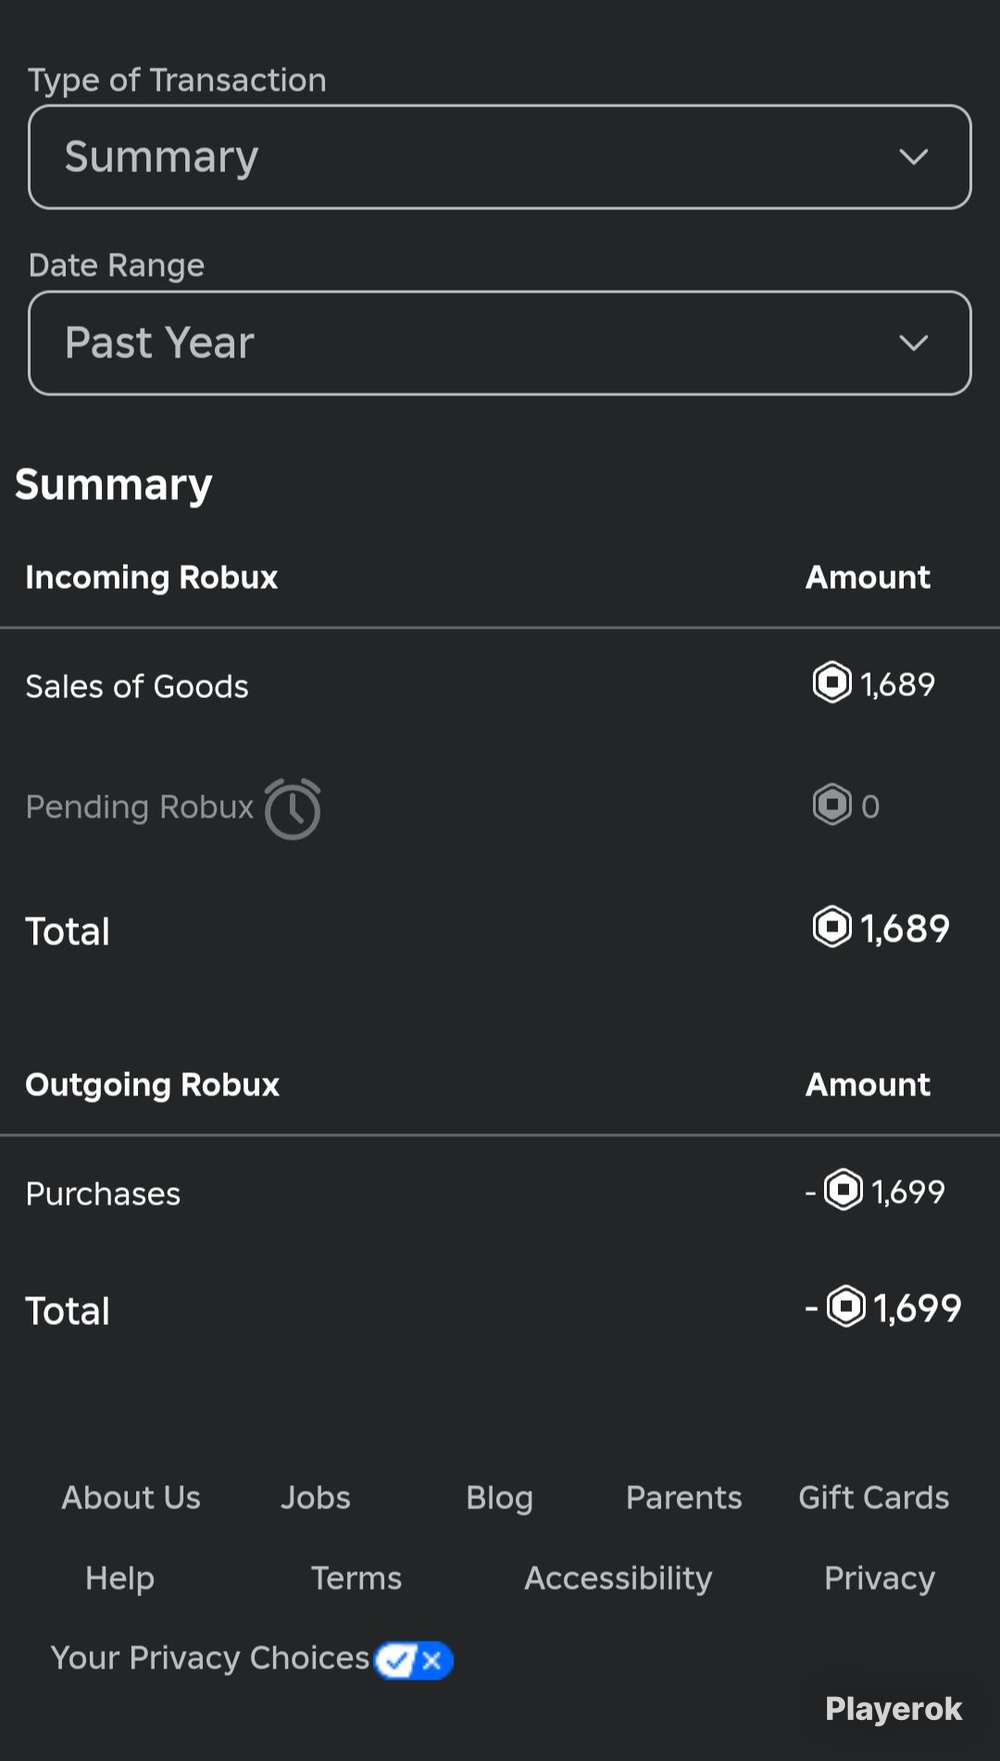The height and width of the screenshot is (1761, 1000).
Task: Go to the Jobs footer link
Action: [315, 1497]
